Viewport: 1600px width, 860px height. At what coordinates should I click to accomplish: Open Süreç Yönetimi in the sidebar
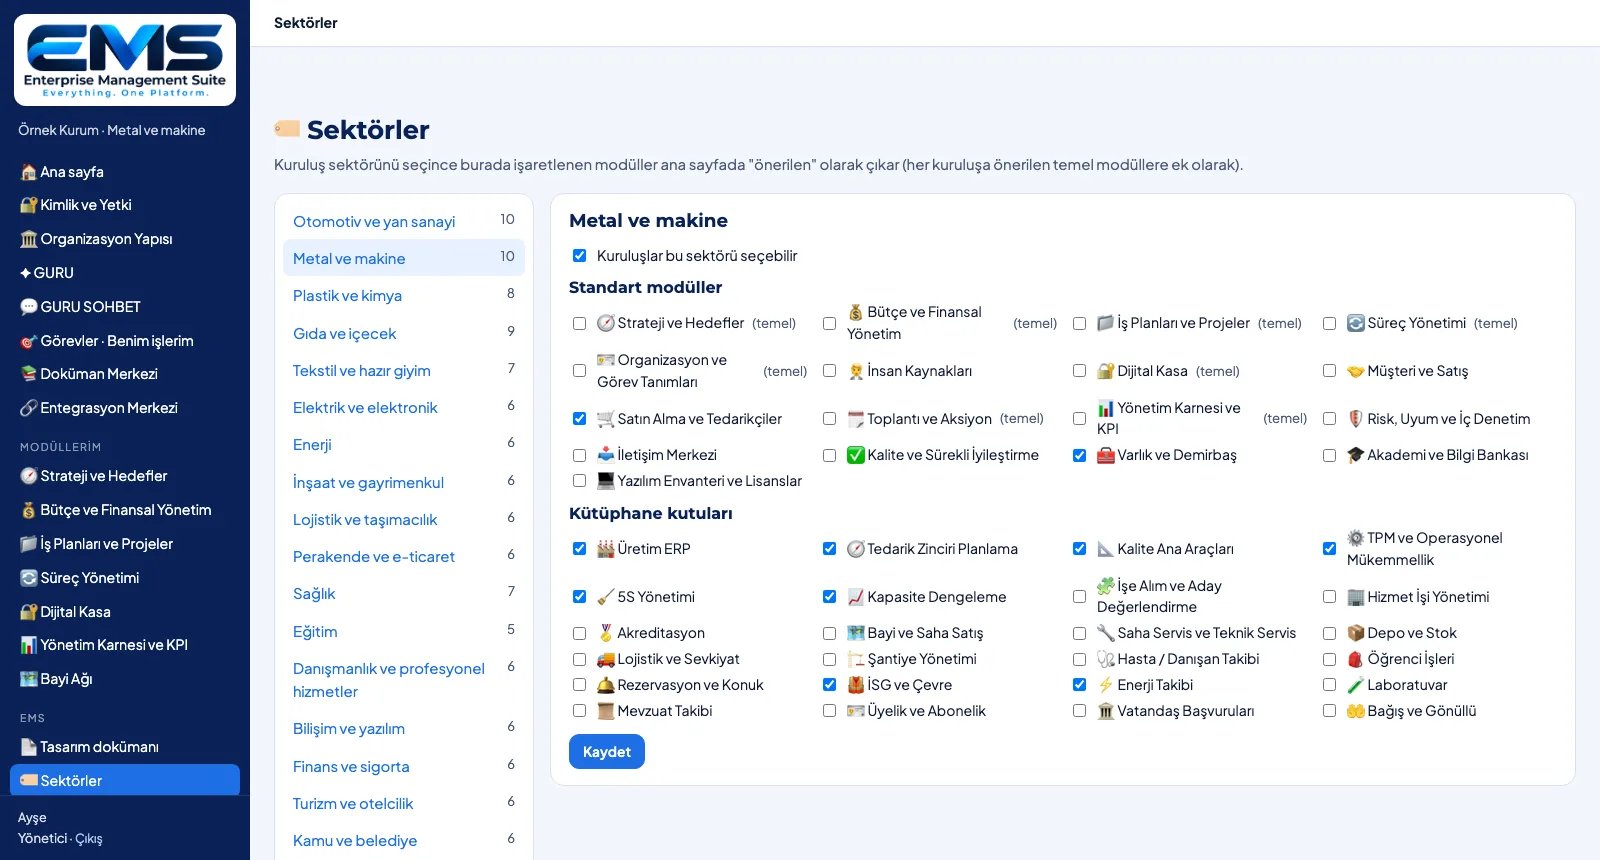(x=125, y=578)
